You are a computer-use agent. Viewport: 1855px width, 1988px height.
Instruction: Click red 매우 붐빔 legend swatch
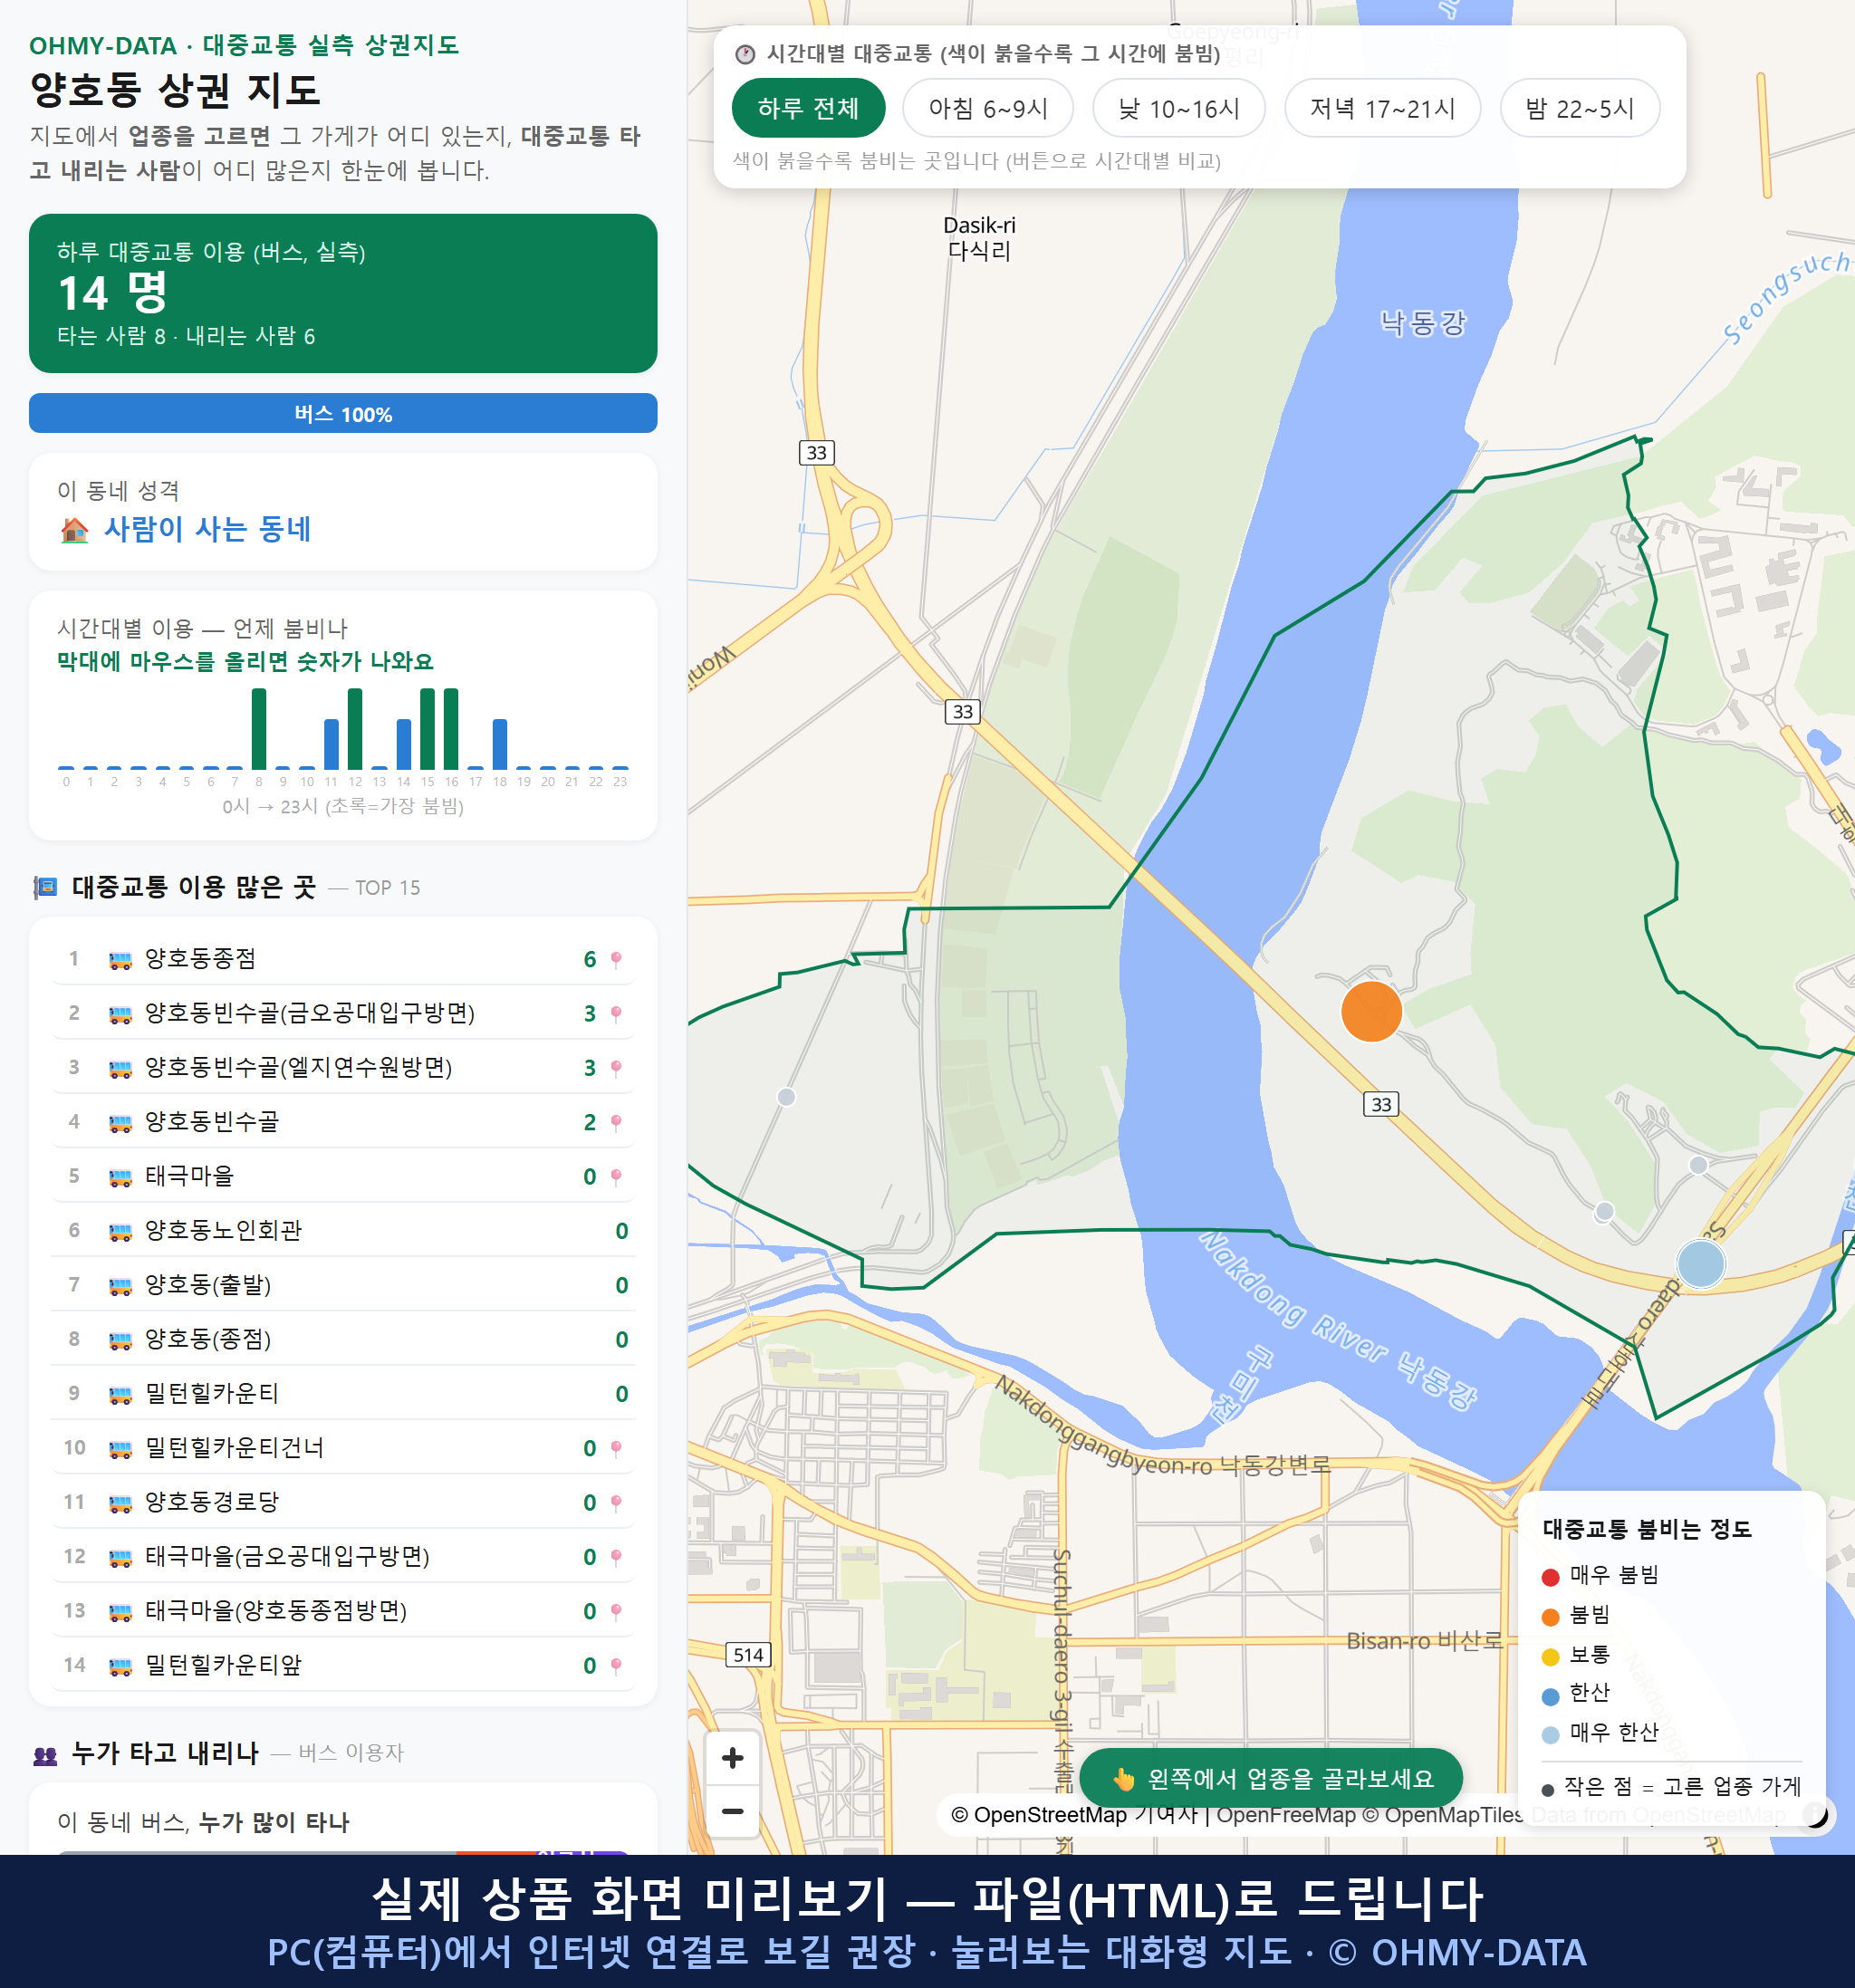pos(1550,1577)
